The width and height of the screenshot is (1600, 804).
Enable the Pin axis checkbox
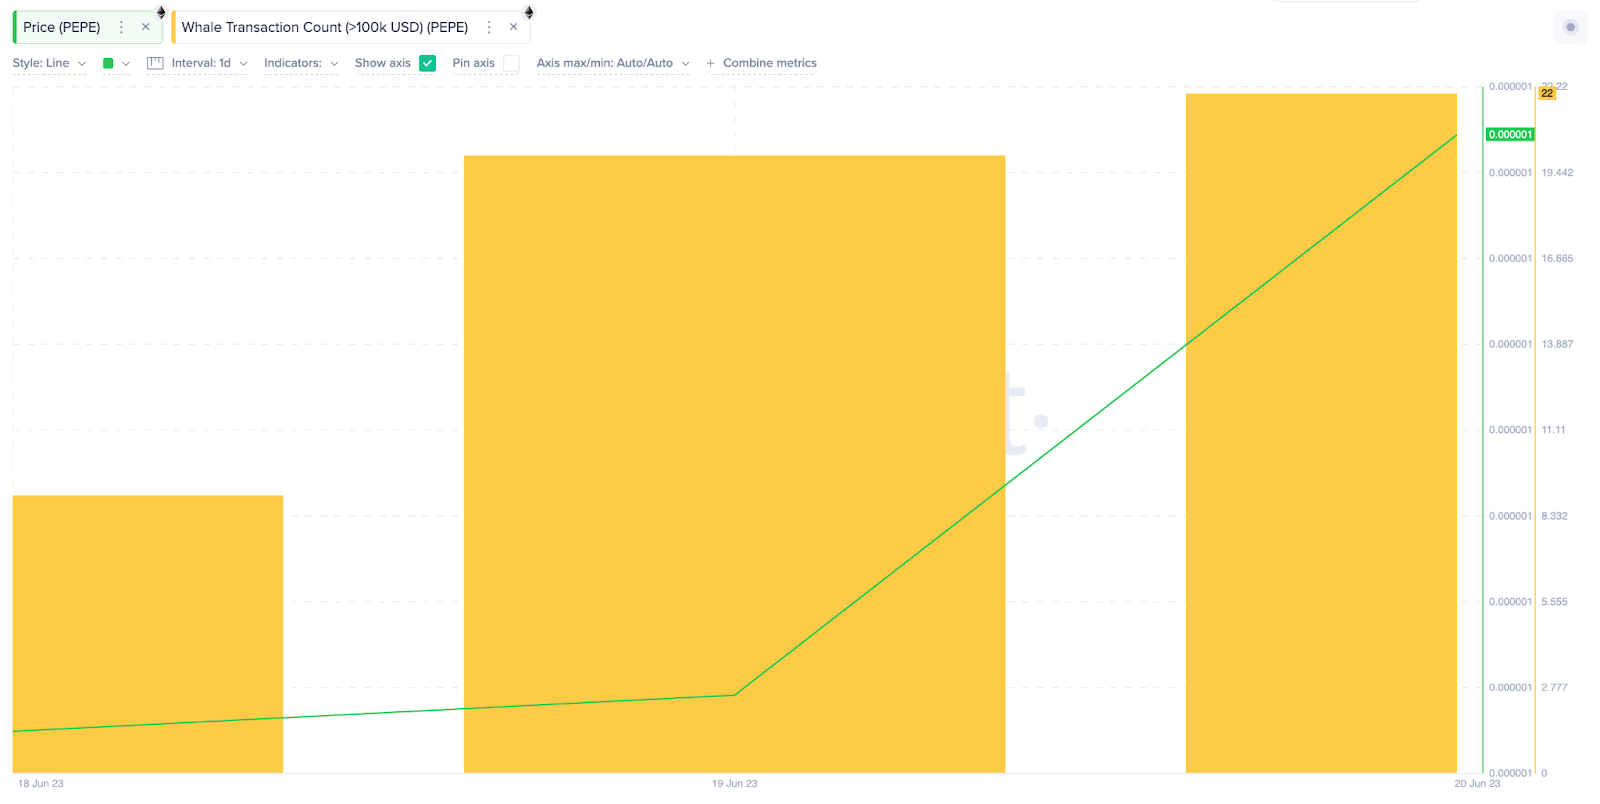point(511,63)
